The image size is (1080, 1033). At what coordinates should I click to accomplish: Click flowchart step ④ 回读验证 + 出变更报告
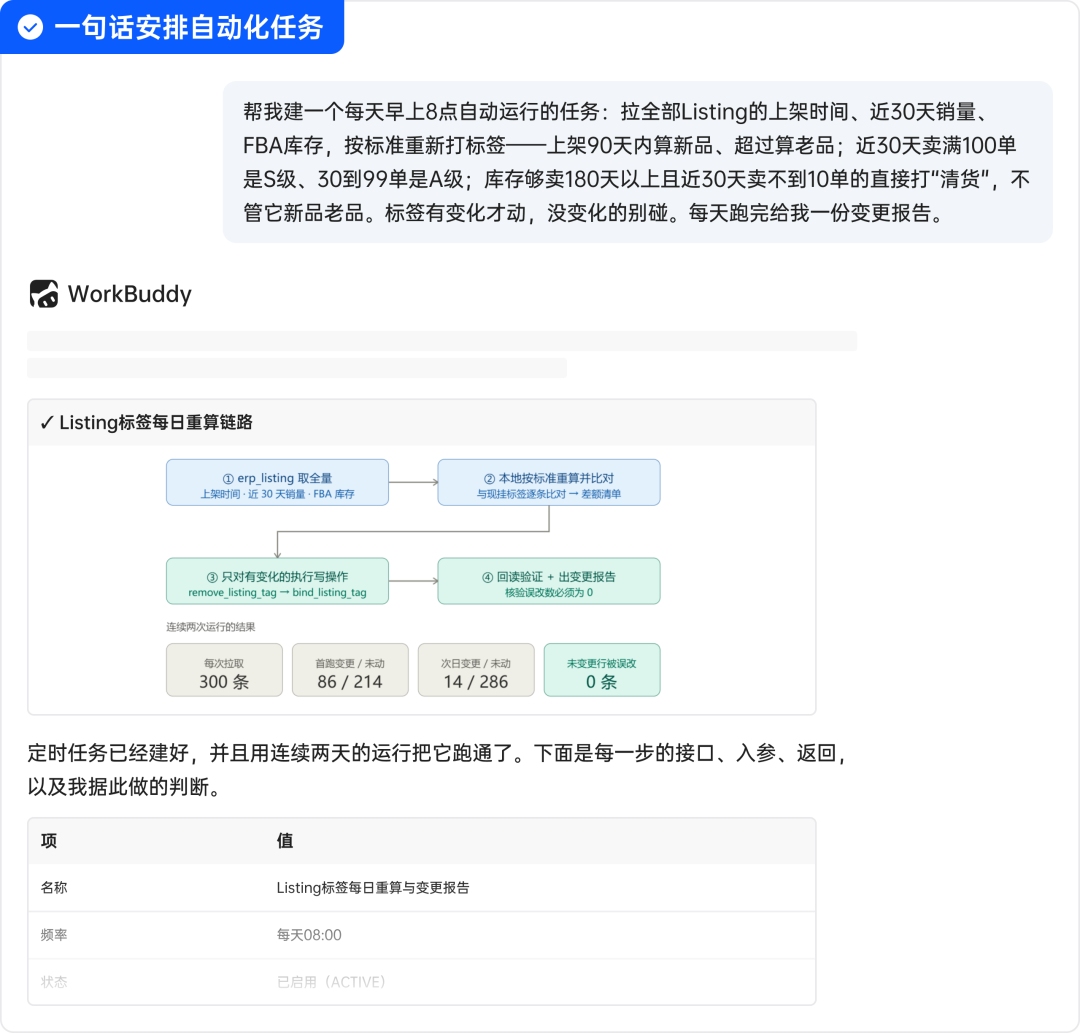pos(549,581)
